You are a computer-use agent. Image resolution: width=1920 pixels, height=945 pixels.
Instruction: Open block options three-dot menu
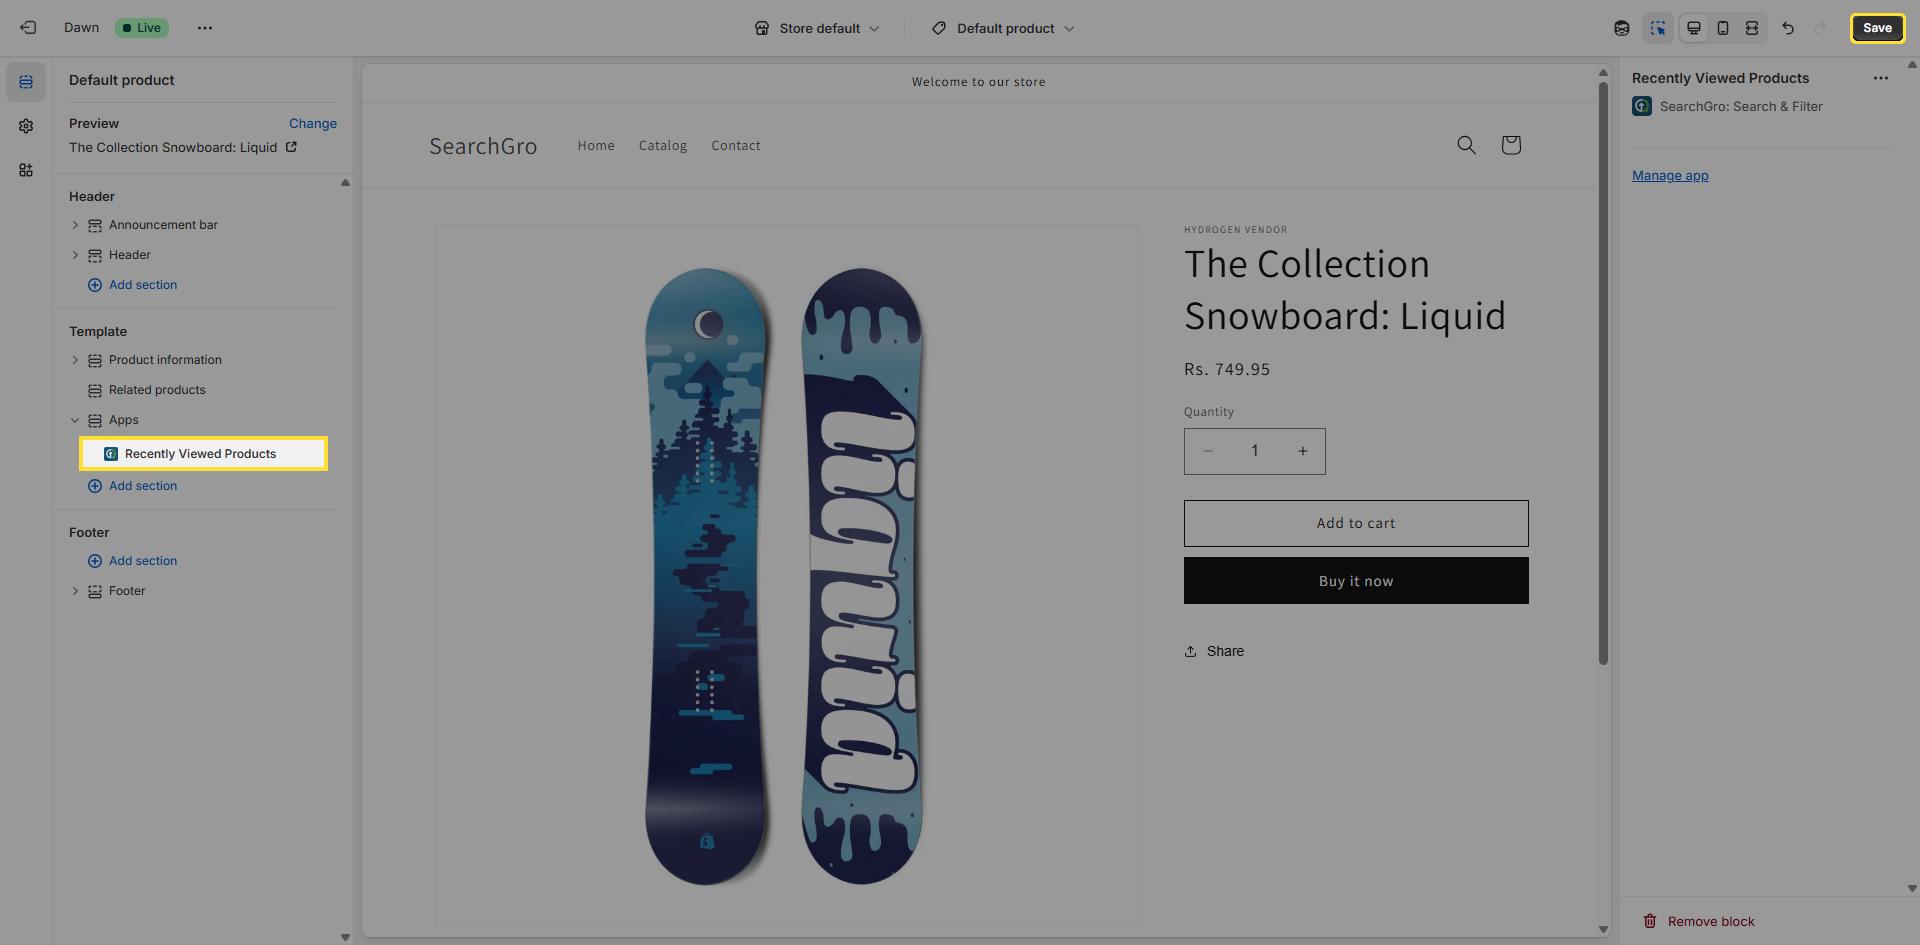tap(1880, 78)
